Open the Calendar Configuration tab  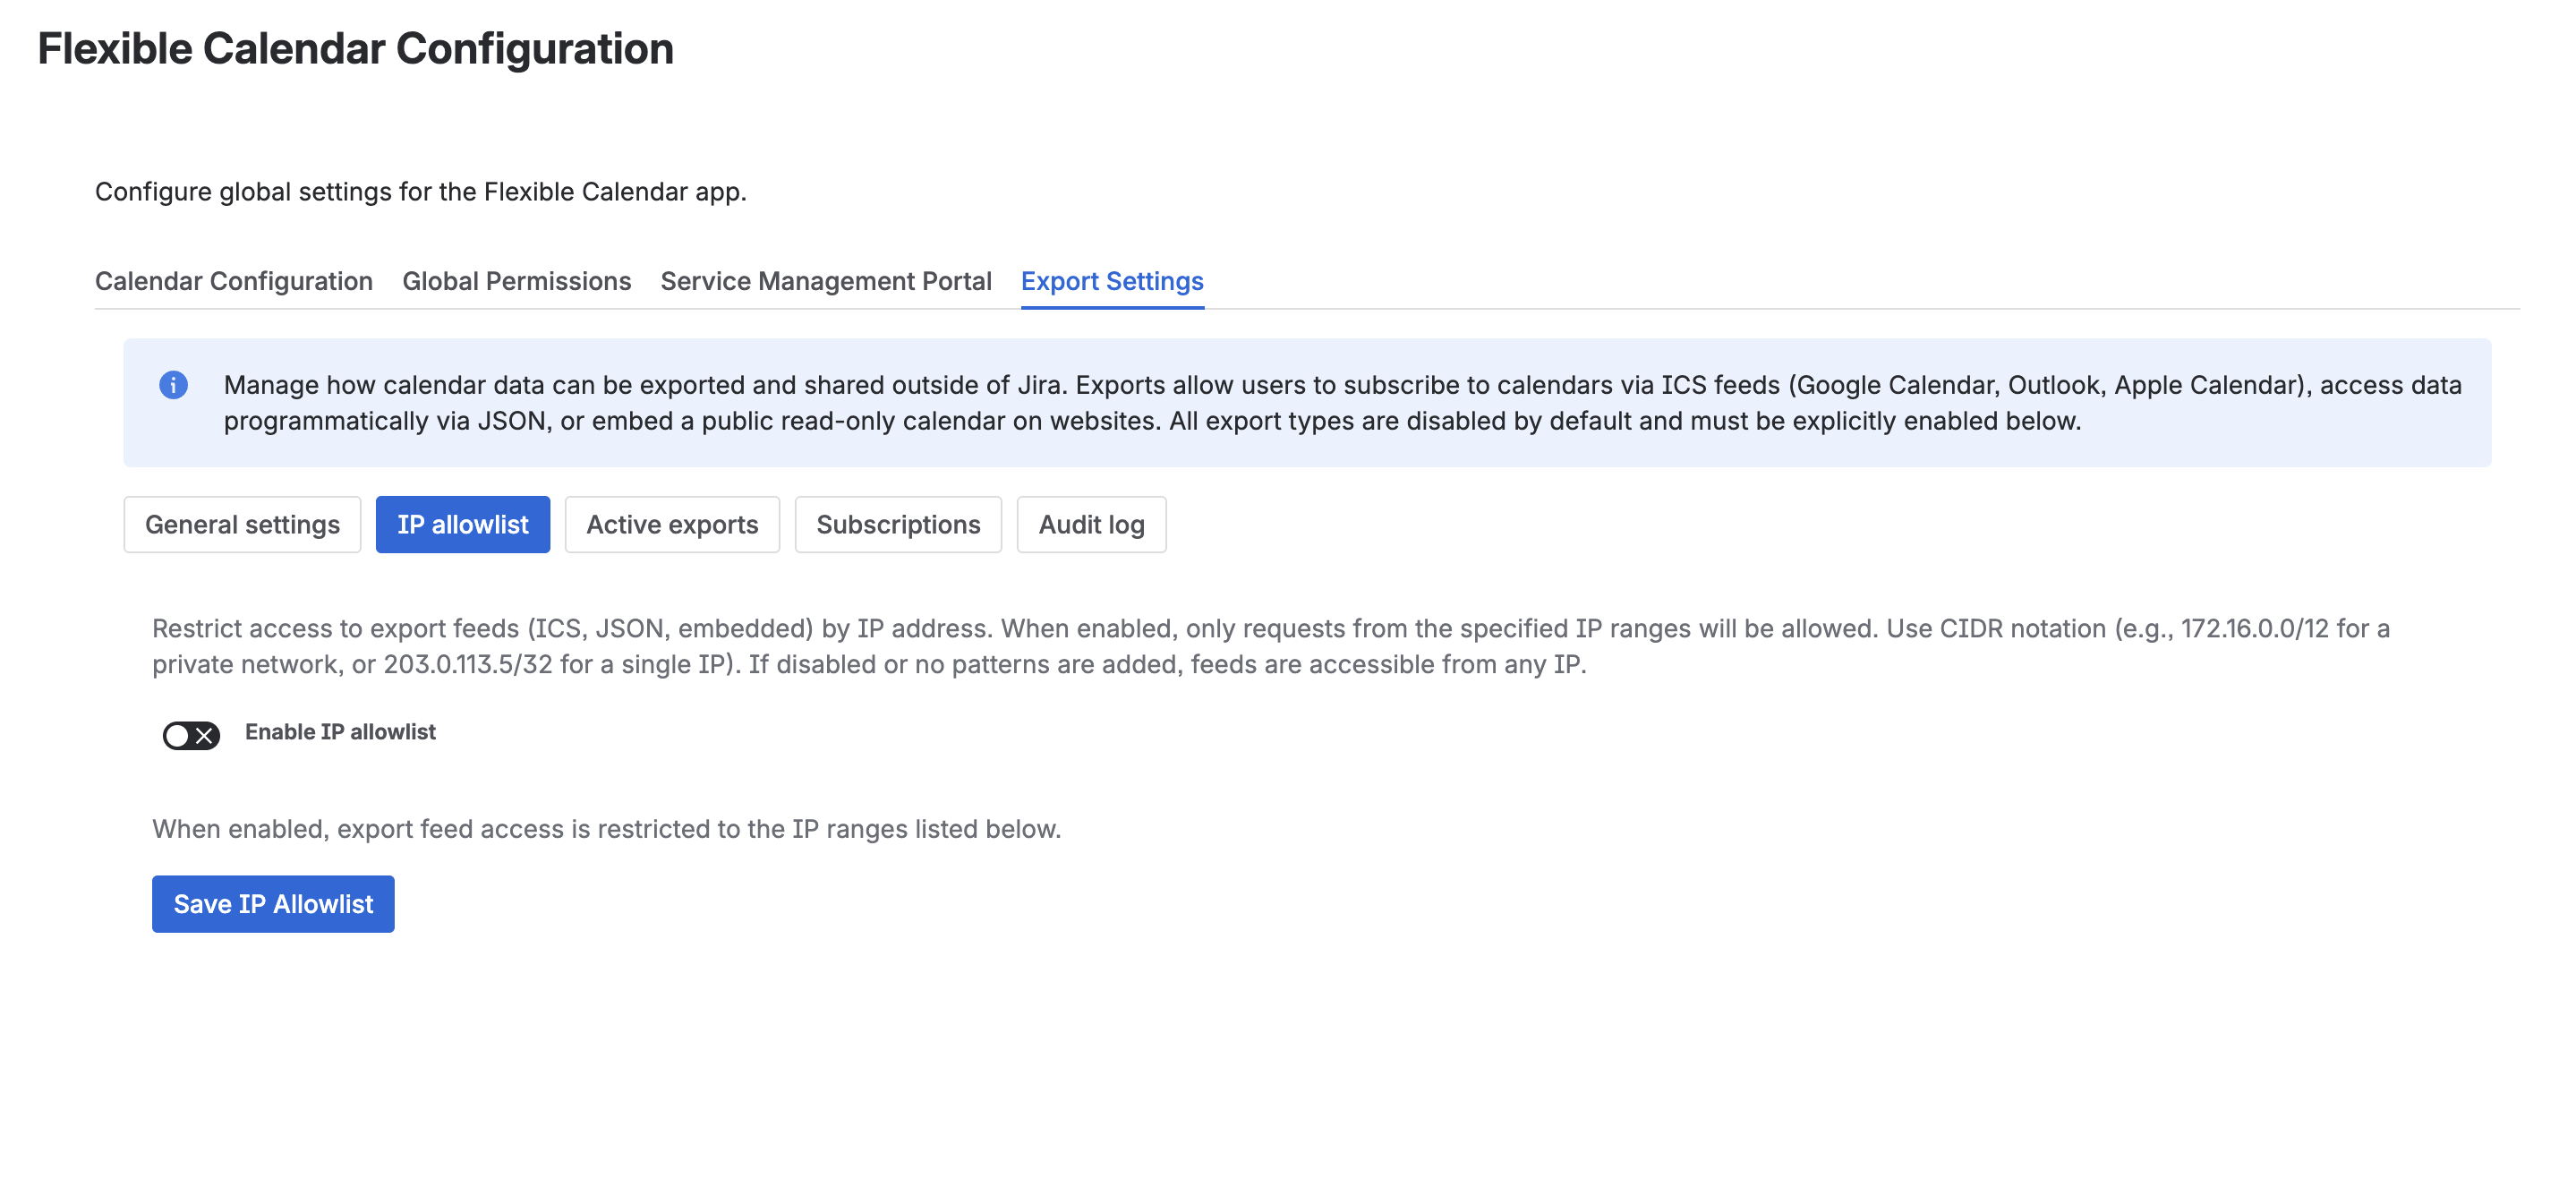[233, 282]
